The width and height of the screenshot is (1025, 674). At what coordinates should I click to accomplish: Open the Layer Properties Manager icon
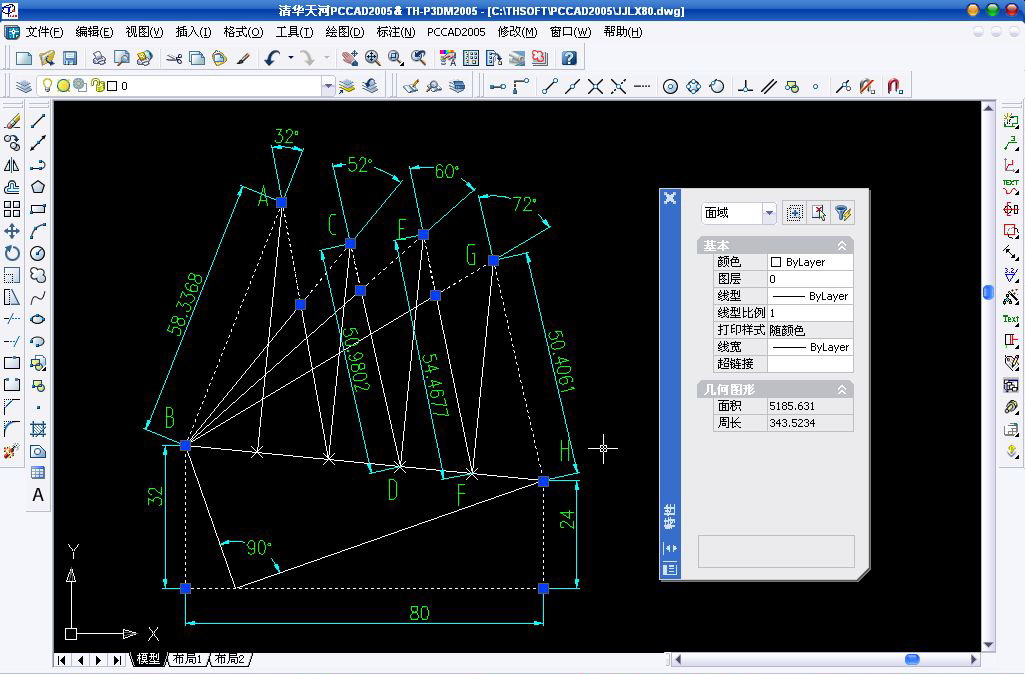pyautogui.click(x=24, y=86)
